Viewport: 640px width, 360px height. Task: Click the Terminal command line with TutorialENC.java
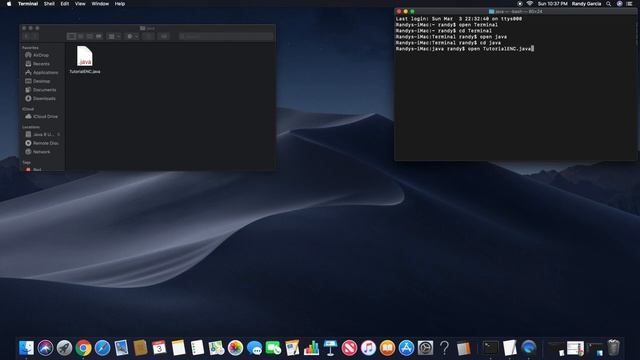[x=464, y=49]
